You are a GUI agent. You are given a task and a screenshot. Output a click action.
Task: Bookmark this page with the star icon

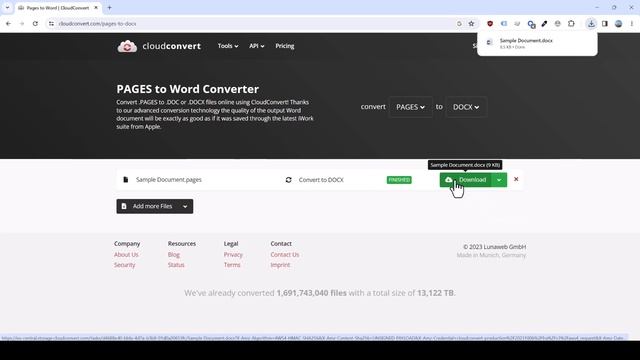click(471, 24)
